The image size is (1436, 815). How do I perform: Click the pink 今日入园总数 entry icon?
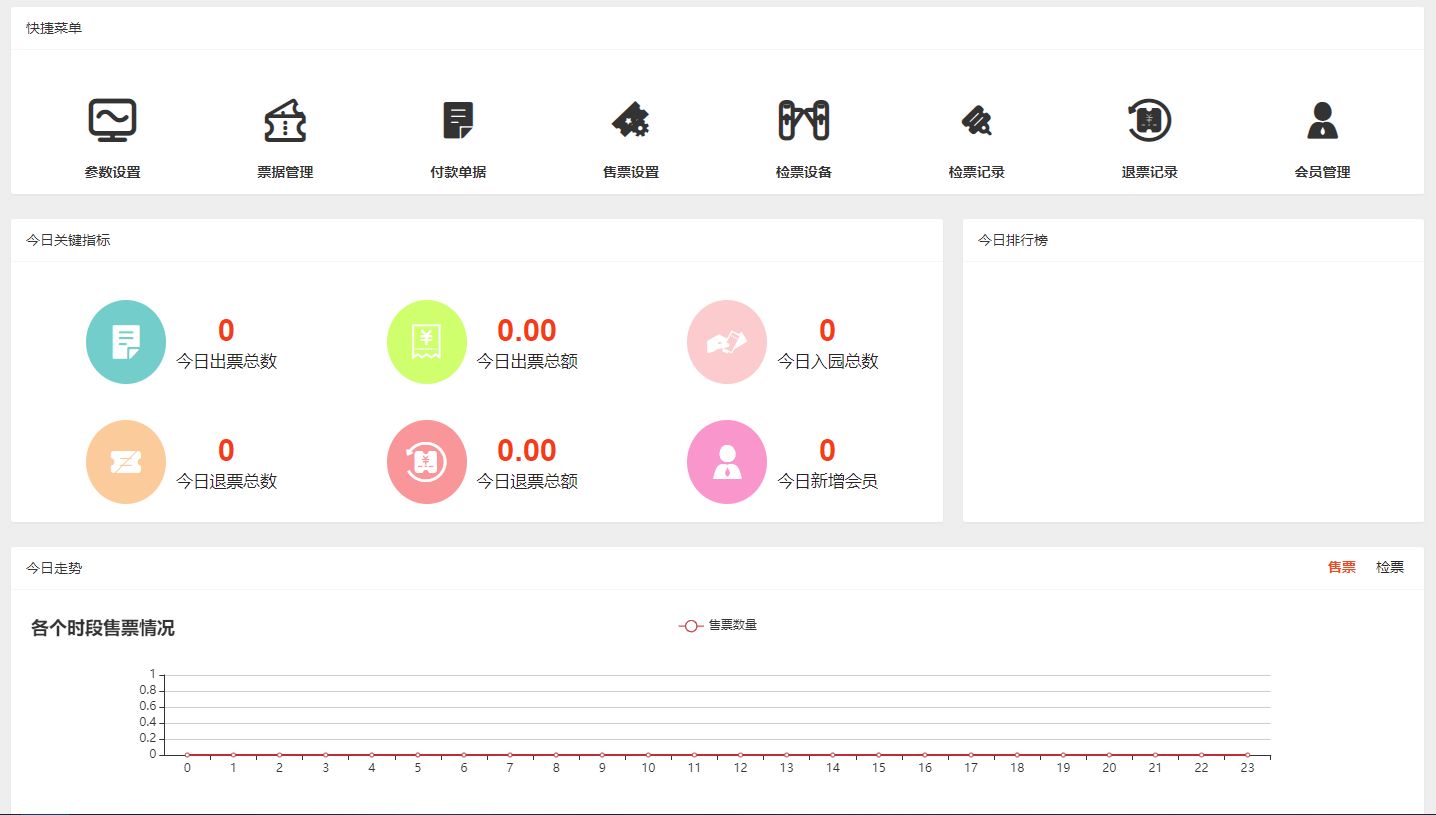726,341
